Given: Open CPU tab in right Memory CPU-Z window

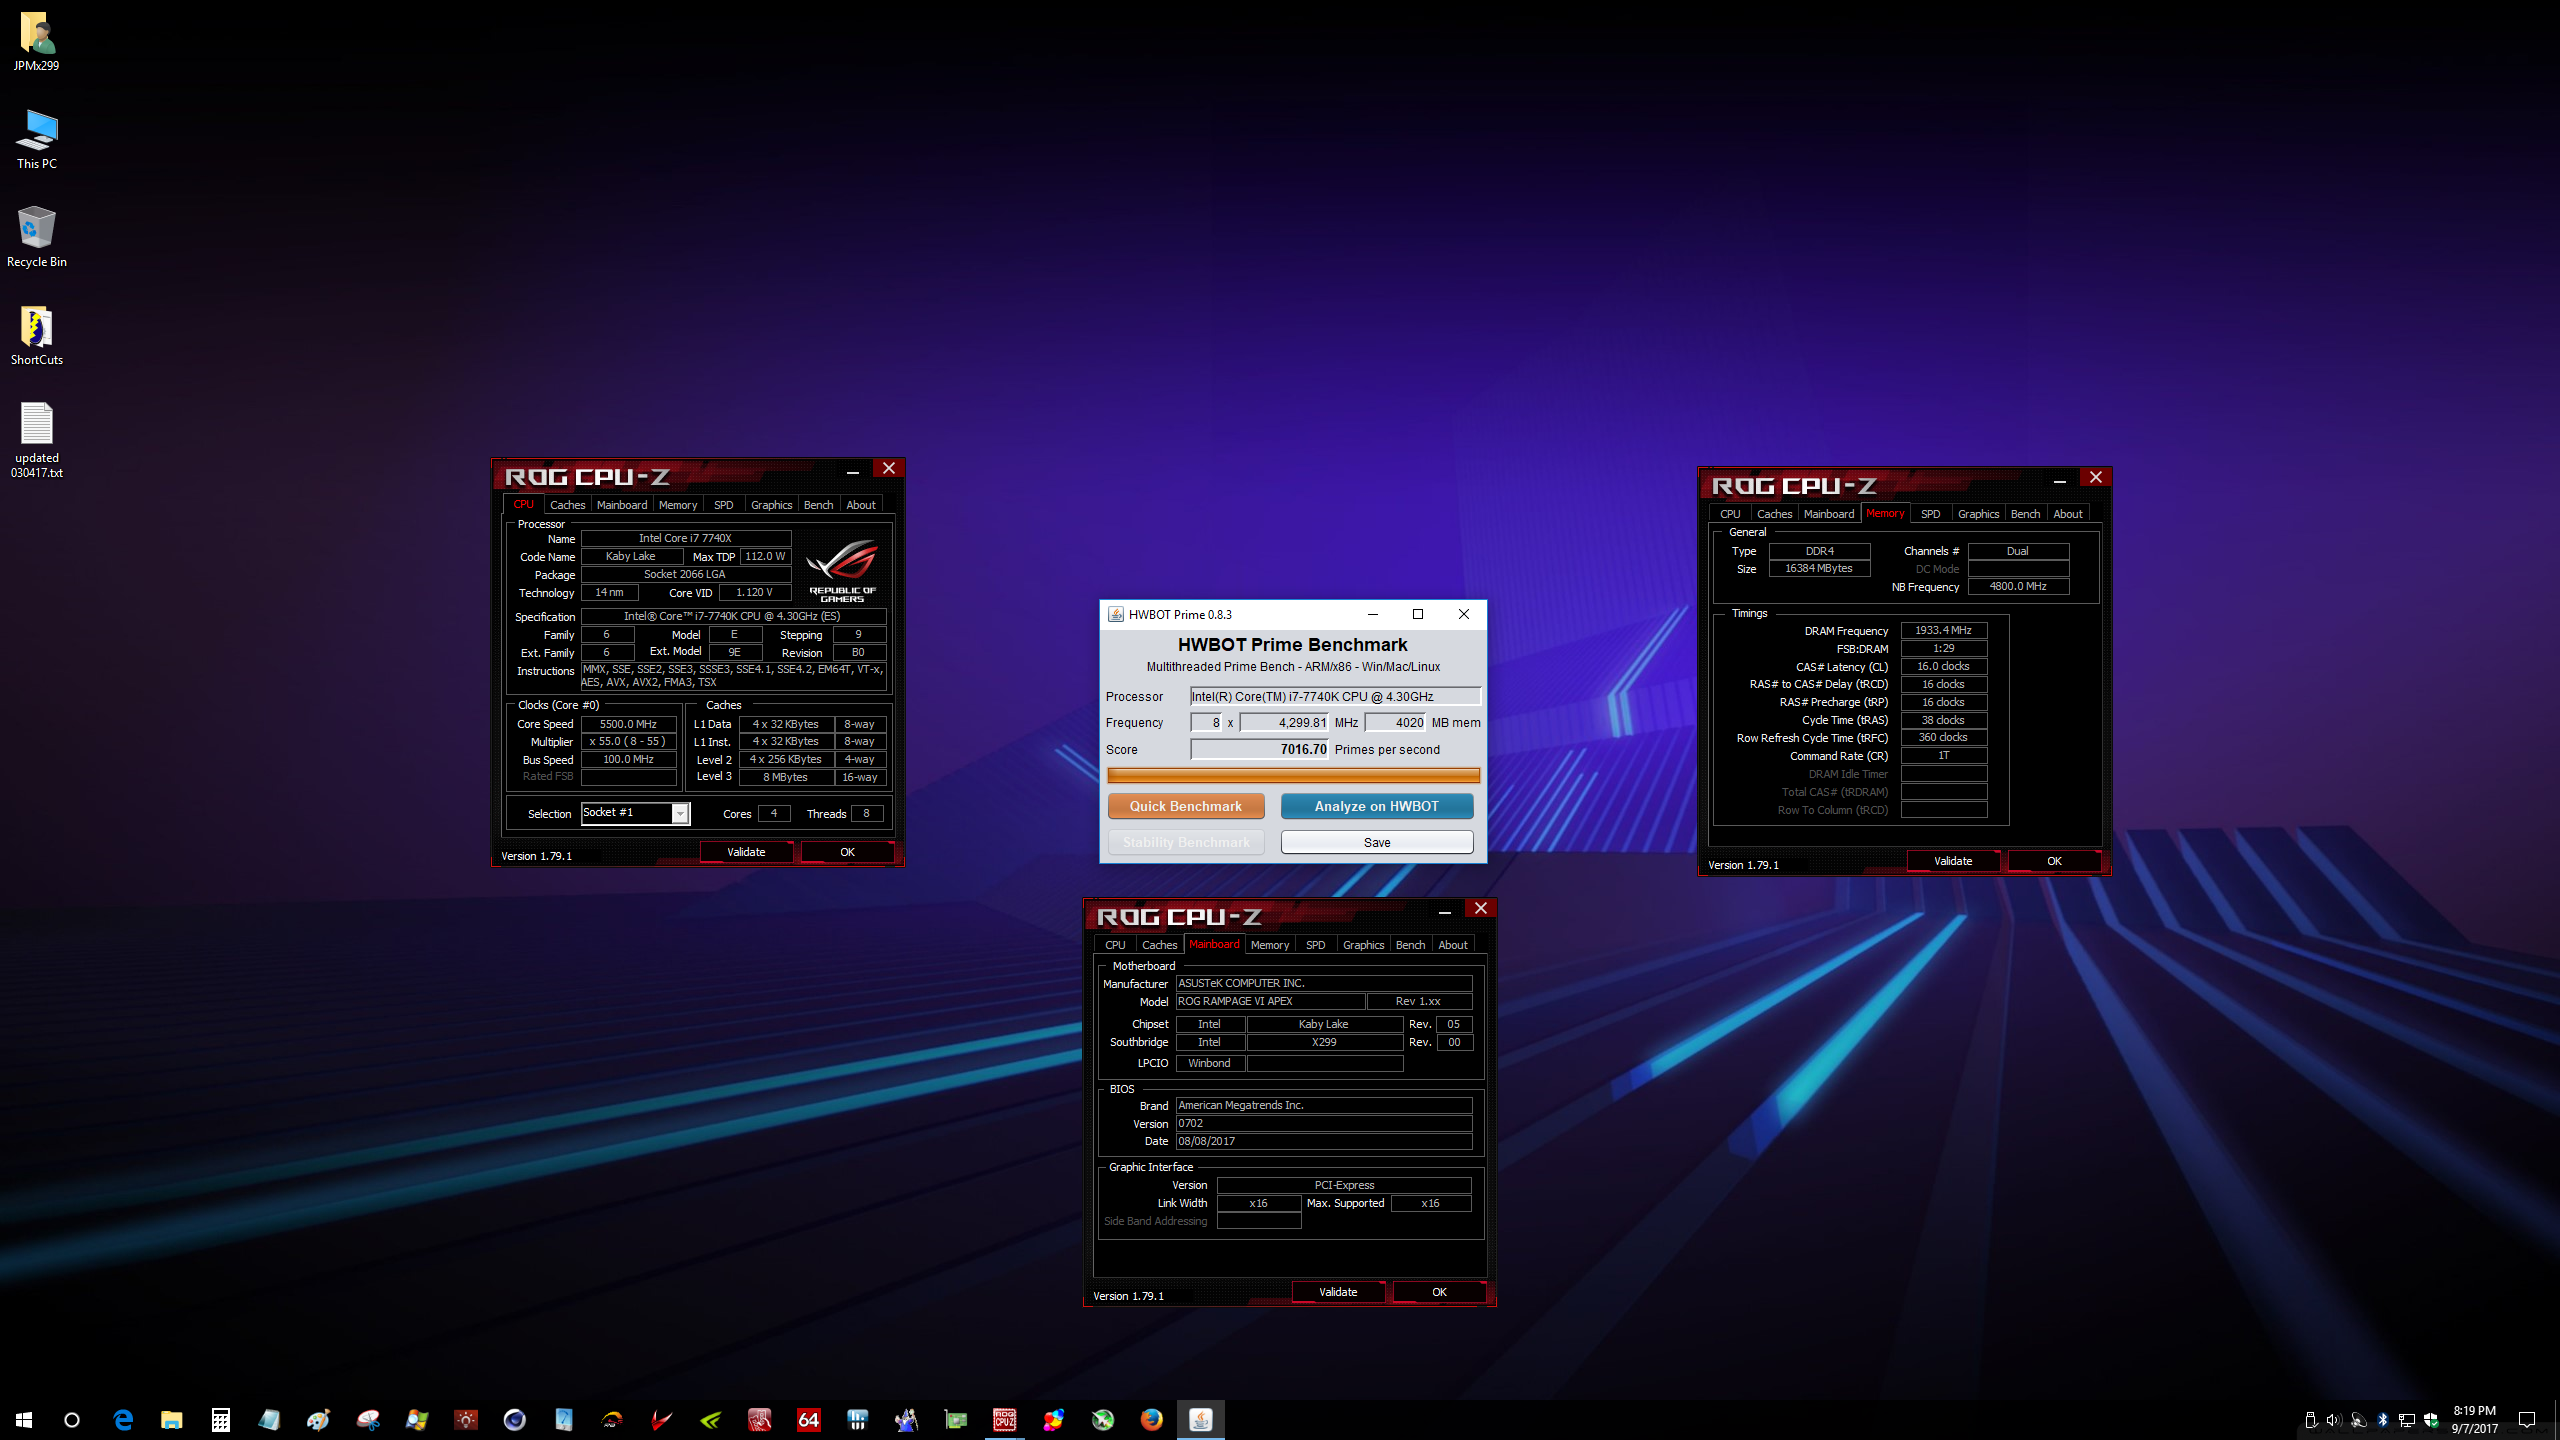Looking at the screenshot, I should coord(1730,514).
